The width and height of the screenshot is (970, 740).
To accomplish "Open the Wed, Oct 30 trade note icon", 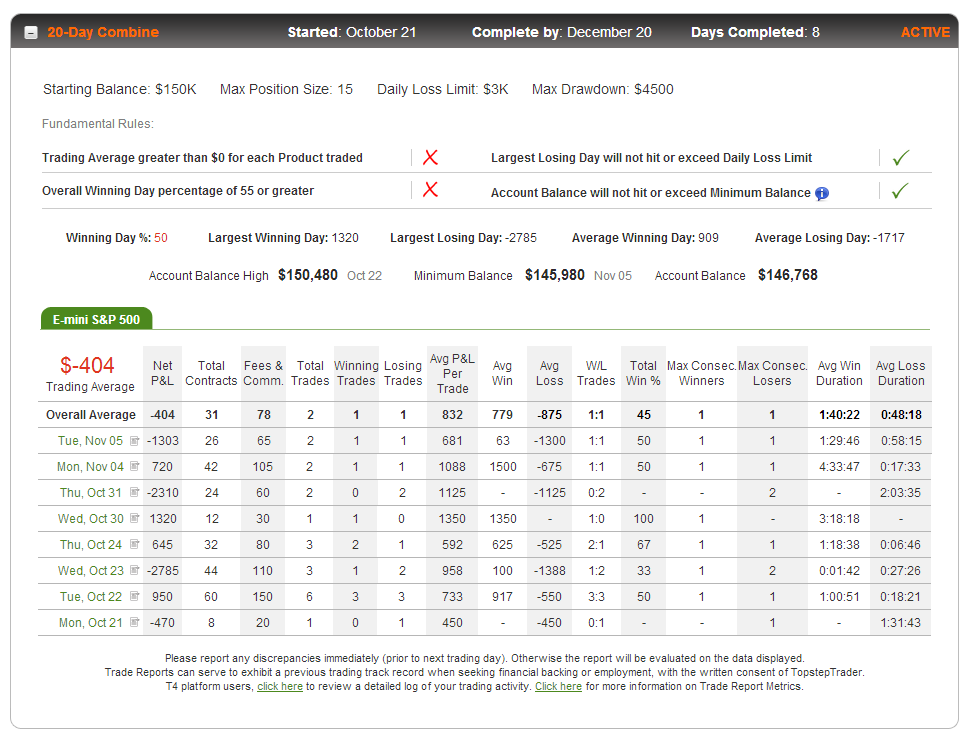I will (x=134, y=518).
